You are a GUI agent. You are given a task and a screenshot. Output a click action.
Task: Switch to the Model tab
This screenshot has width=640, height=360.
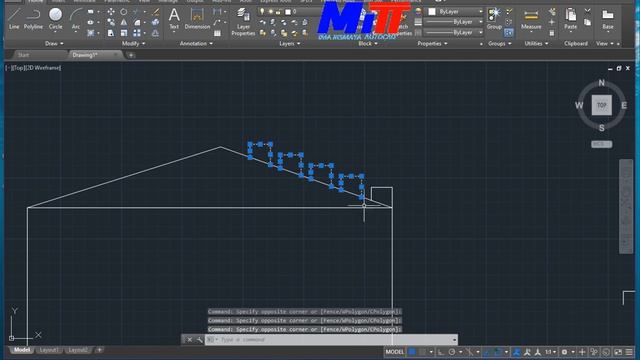pos(22,350)
